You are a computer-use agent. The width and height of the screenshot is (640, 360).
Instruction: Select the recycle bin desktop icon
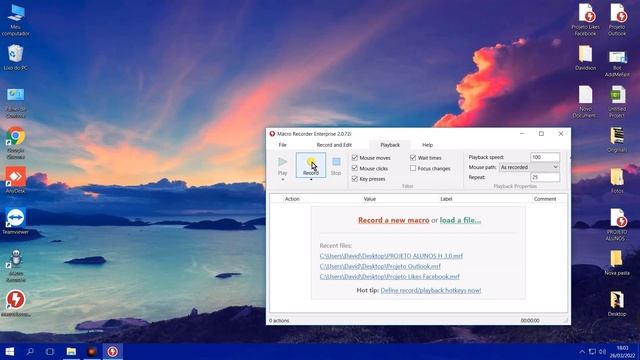(x=16, y=57)
